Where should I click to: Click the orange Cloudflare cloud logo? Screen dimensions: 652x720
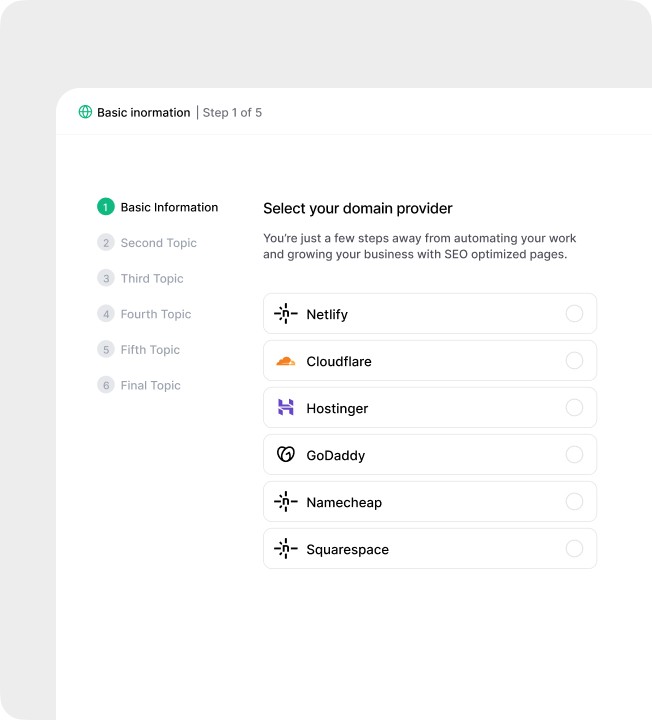286,361
